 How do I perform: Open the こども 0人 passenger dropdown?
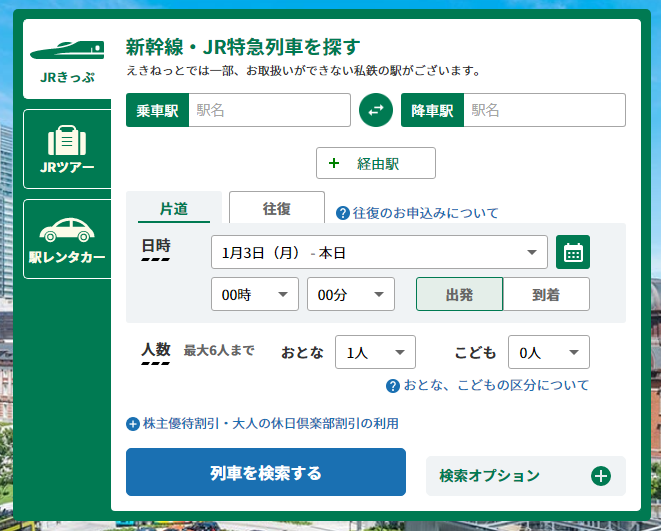click(x=548, y=352)
